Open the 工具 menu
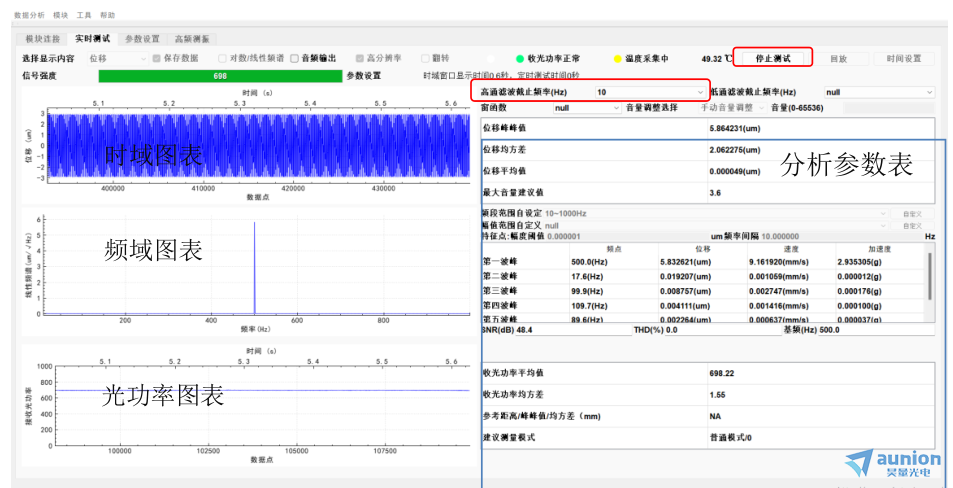 [84, 15]
